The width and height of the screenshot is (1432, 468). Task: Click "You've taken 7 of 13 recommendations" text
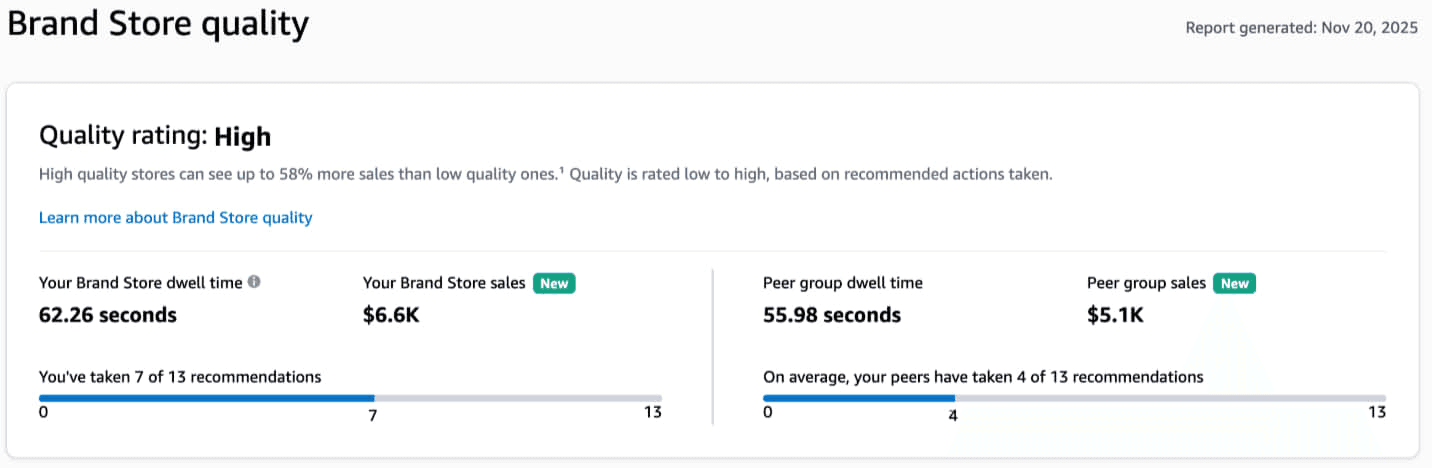180,377
